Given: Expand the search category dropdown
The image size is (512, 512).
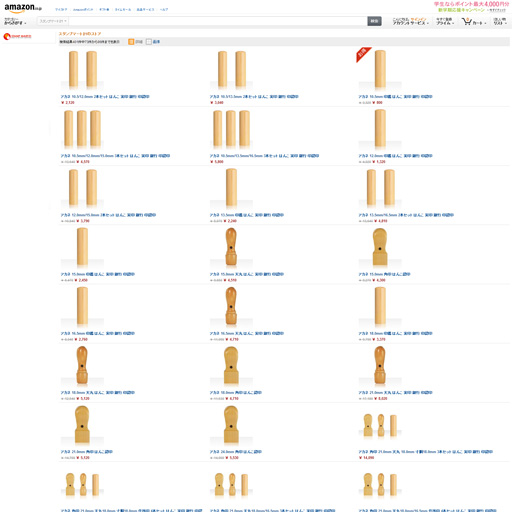Looking at the screenshot, I should [x=53, y=21].
